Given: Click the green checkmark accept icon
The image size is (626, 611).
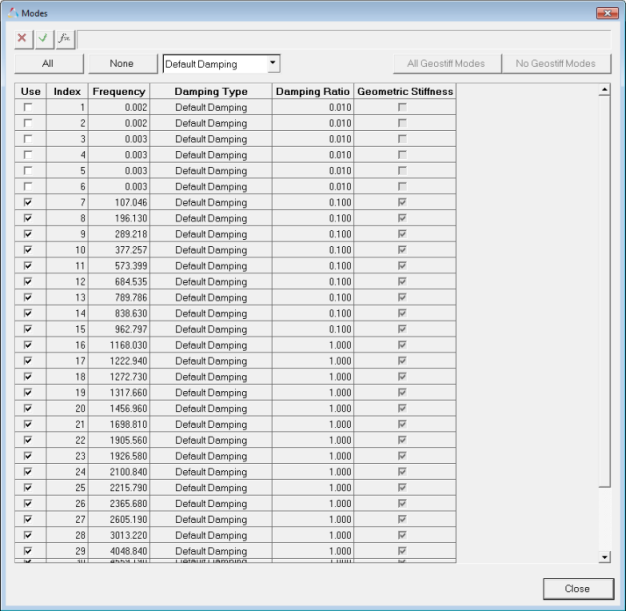Looking at the screenshot, I should [x=44, y=39].
